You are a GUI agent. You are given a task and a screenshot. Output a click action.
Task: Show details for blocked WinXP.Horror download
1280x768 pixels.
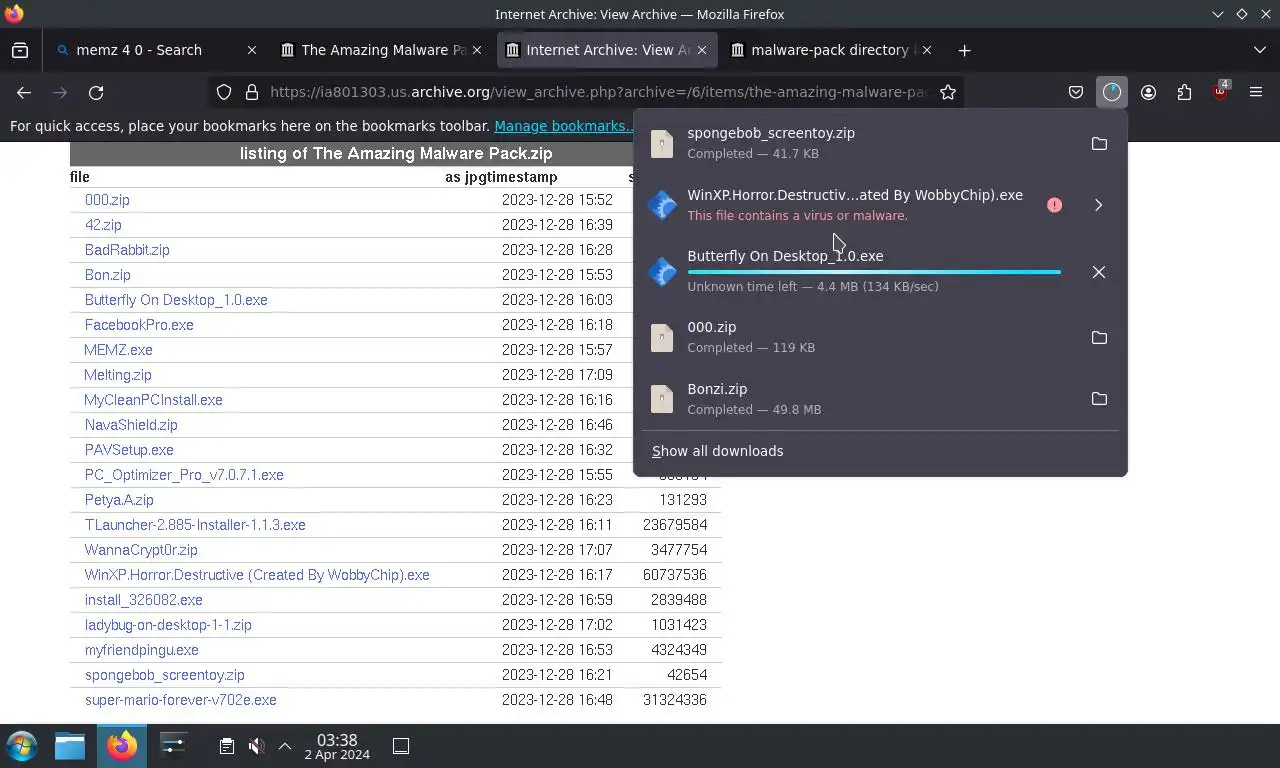1098,205
